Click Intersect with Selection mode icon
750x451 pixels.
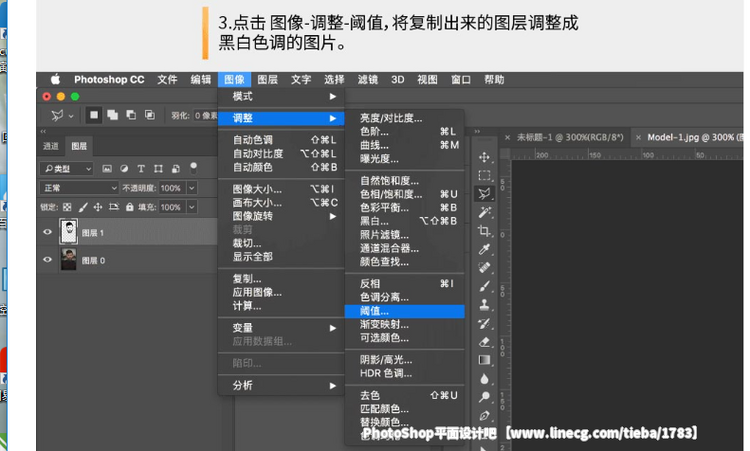tap(150, 115)
